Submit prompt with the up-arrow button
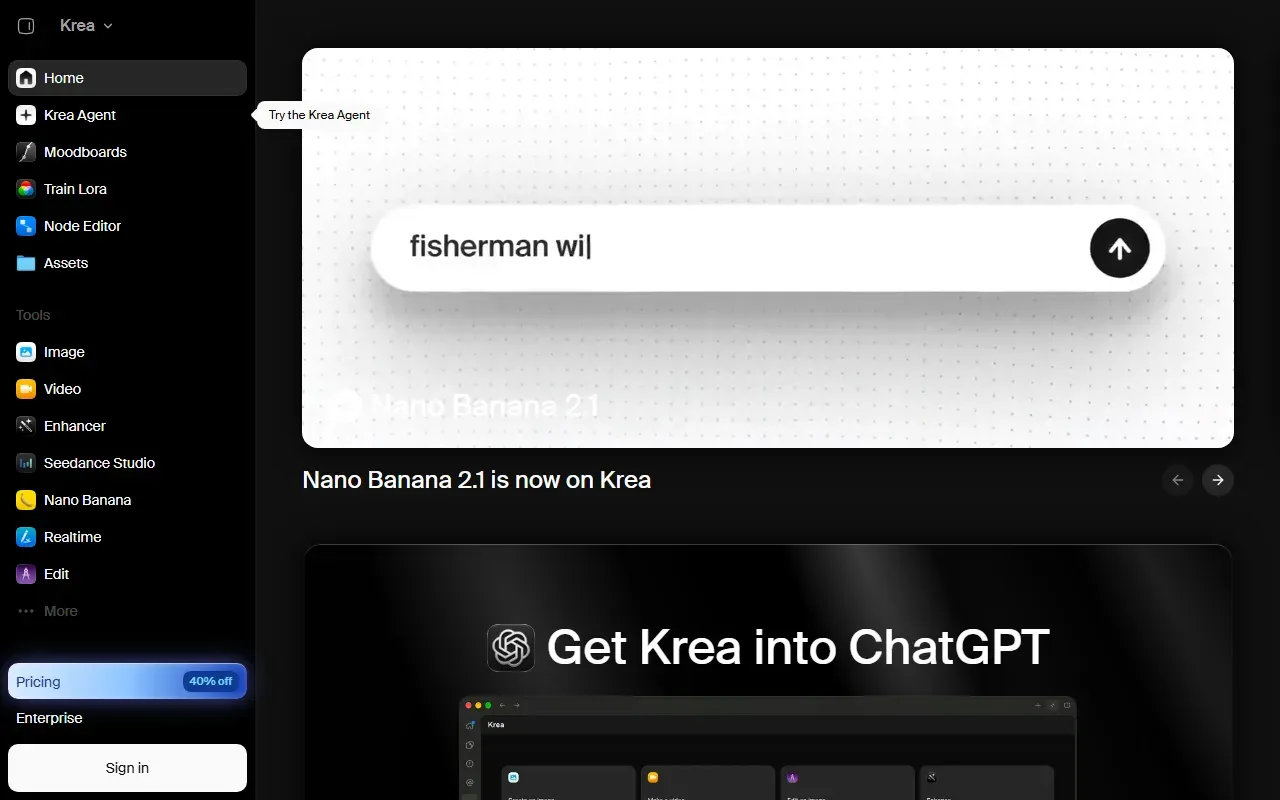Image resolution: width=1280 pixels, height=800 pixels. 1120,248
